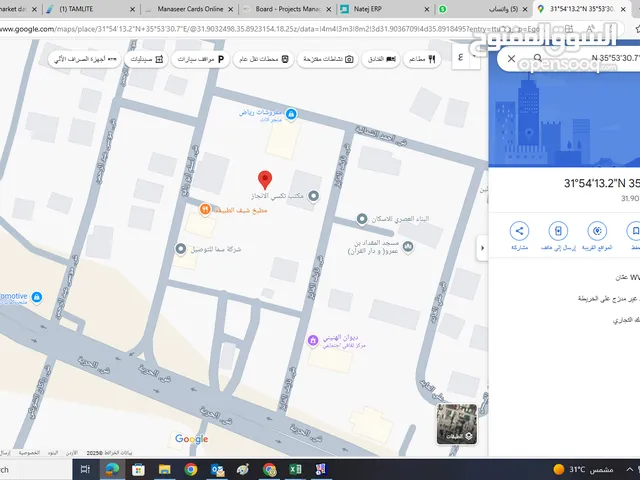
Task: Open Excel from taskbar
Action: point(295,469)
